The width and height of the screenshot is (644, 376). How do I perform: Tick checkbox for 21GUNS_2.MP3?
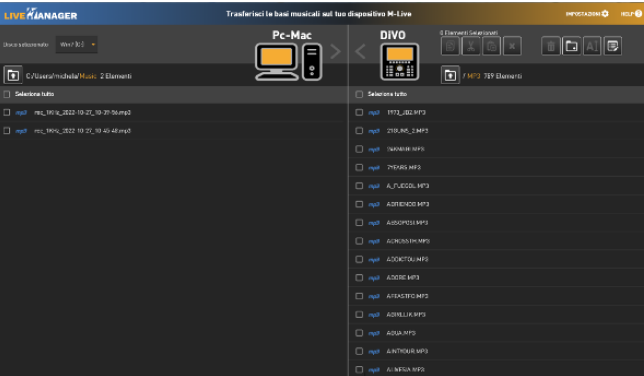359,131
